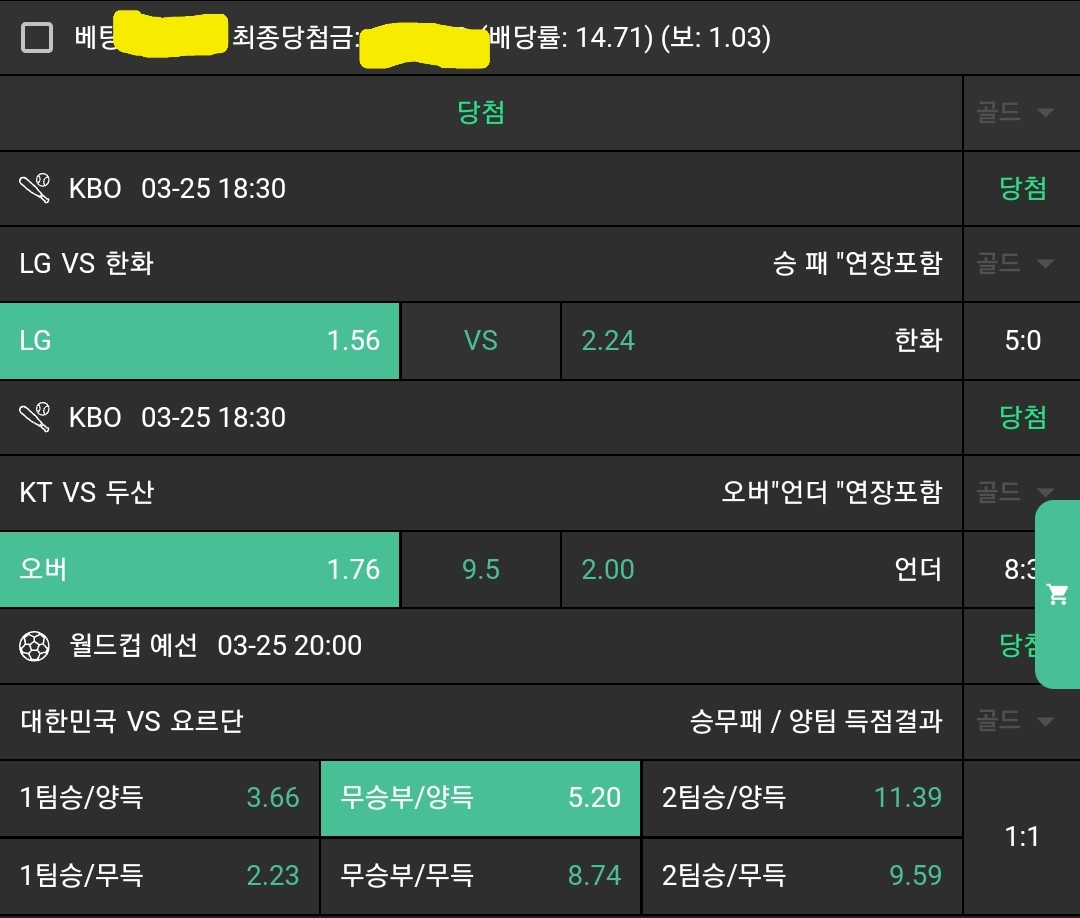
Task: Click soccer ball icon for 월드컵 예선
Action: tap(35, 646)
